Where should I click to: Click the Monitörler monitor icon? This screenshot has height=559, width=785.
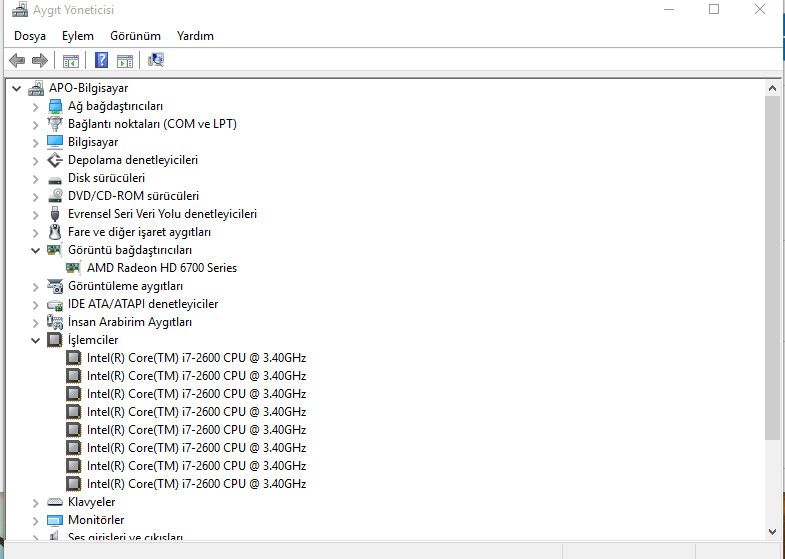click(x=55, y=520)
